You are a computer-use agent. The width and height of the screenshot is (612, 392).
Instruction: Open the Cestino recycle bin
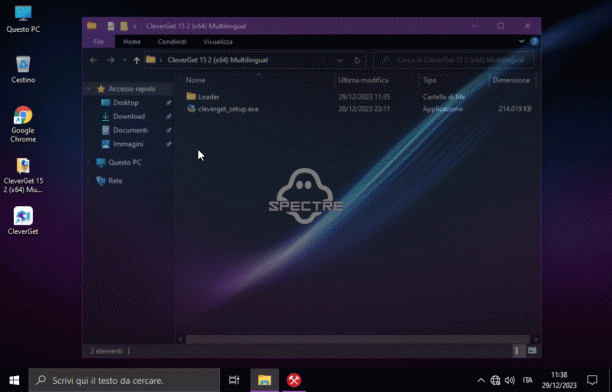coord(23,69)
